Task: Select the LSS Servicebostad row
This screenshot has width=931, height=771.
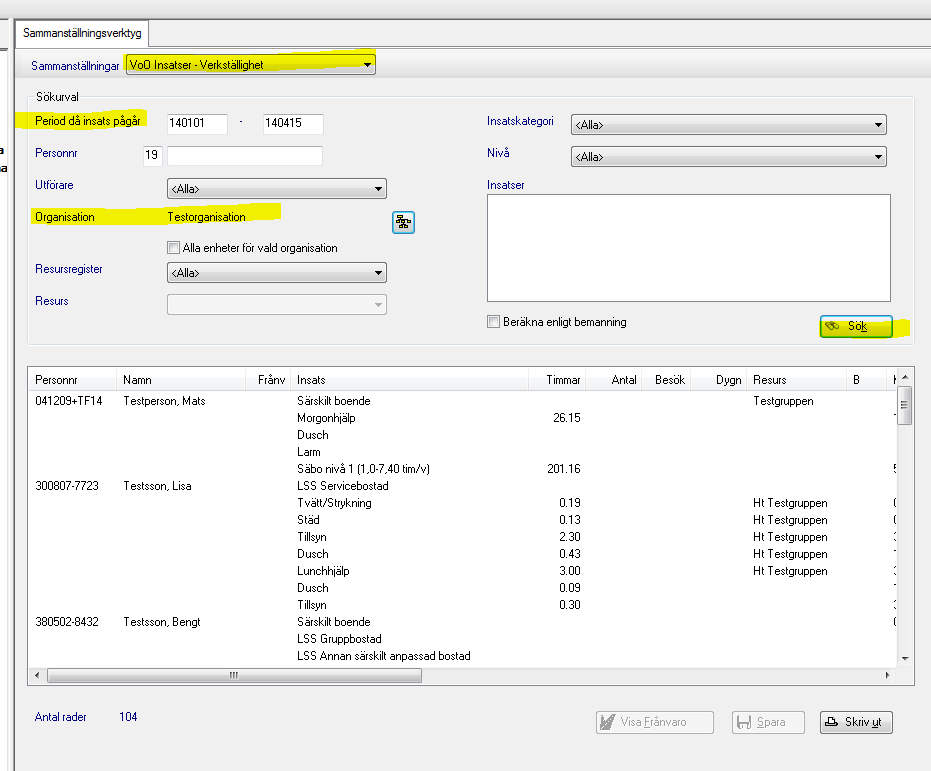Action: coord(463,486)
